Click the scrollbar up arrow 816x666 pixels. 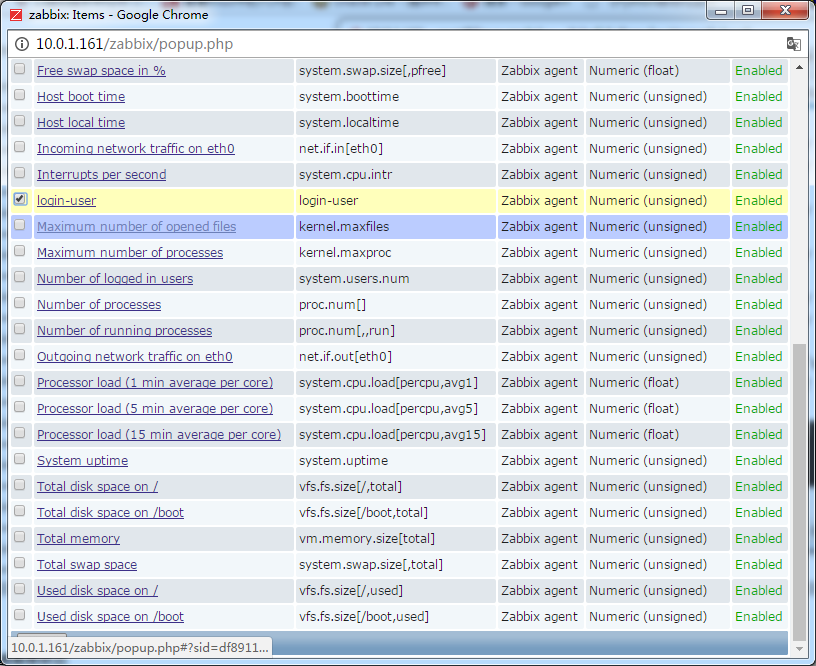pyautogui.click(x=799, y=68)
